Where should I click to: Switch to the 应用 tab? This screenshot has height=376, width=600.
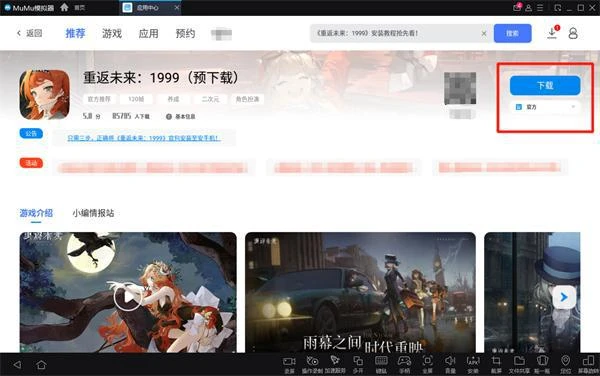(x=148, y=34)
